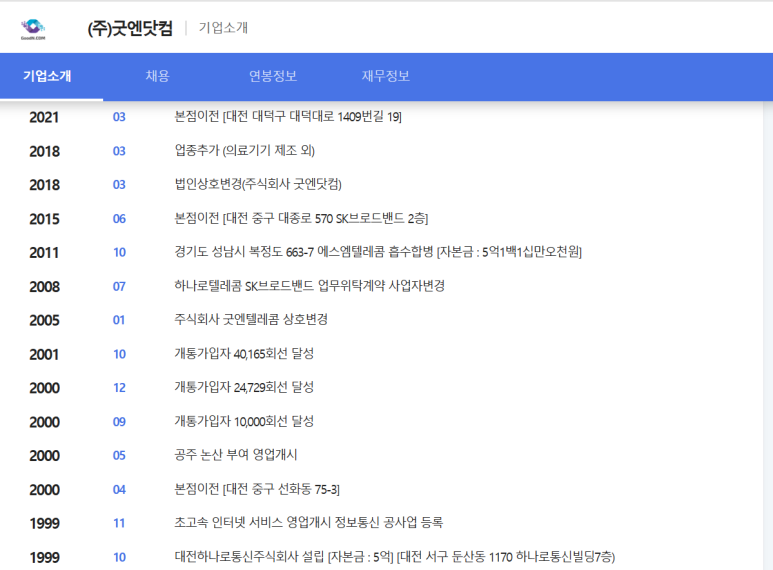Screen dimensions: 773x570
Task: Click the page scrollbar on the right edge
Action: tap(768, 335)
